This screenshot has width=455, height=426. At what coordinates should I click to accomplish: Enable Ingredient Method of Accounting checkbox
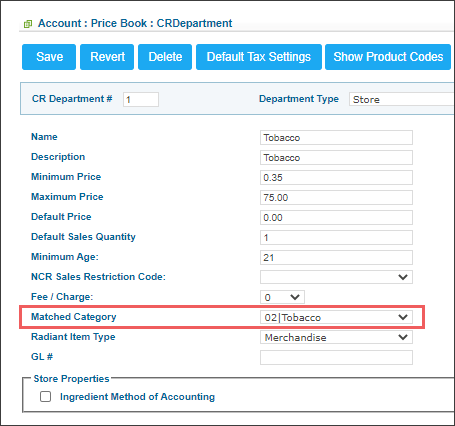click(45, 397)
